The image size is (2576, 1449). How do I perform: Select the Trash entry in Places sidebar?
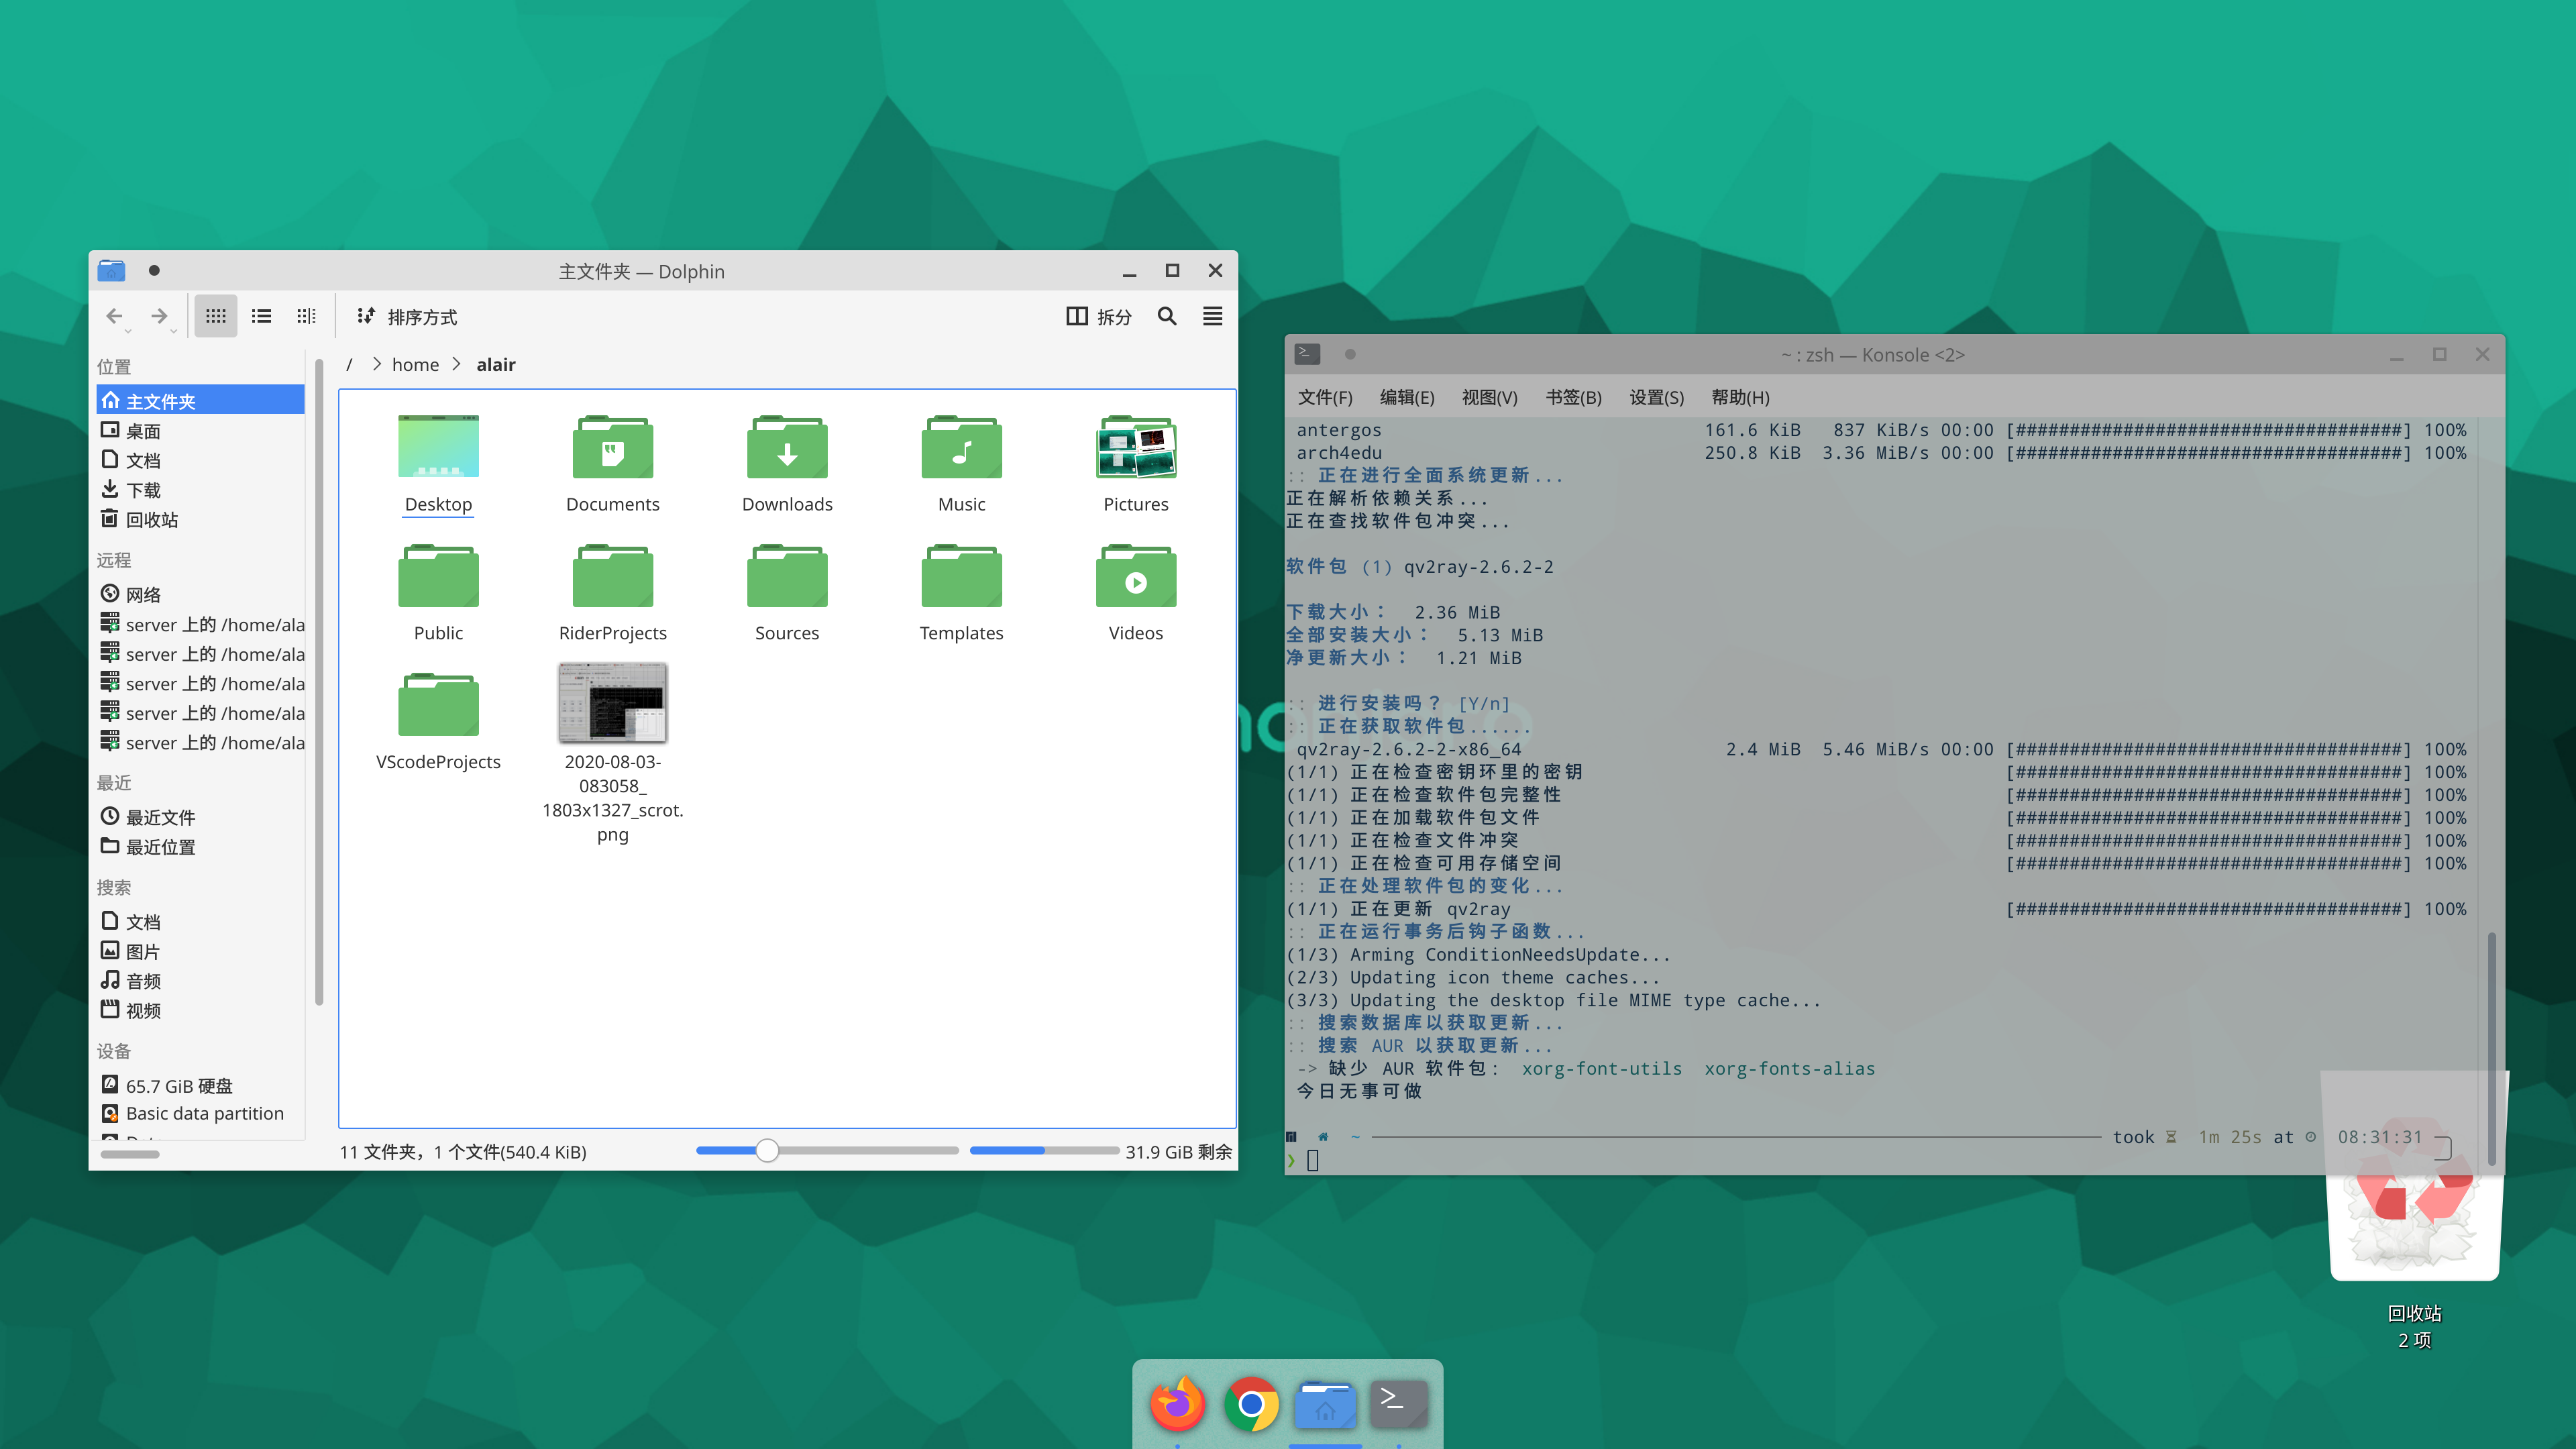point(152,519)
